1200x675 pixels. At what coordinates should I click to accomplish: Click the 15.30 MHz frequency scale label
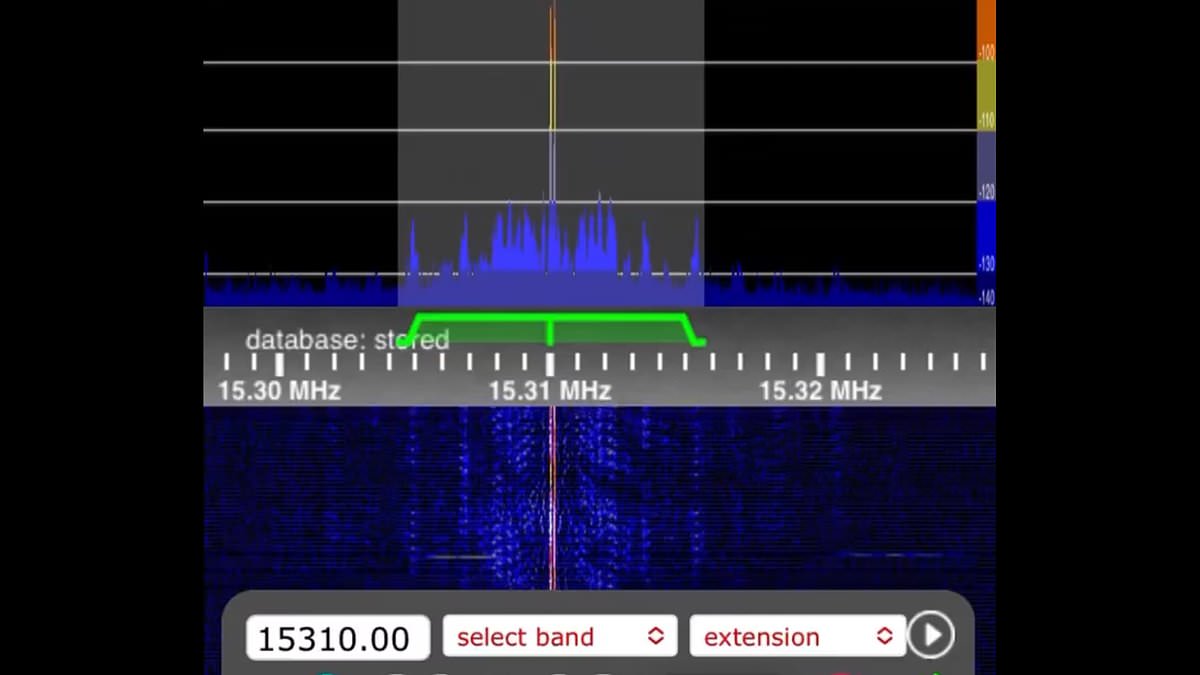(279, 390)
